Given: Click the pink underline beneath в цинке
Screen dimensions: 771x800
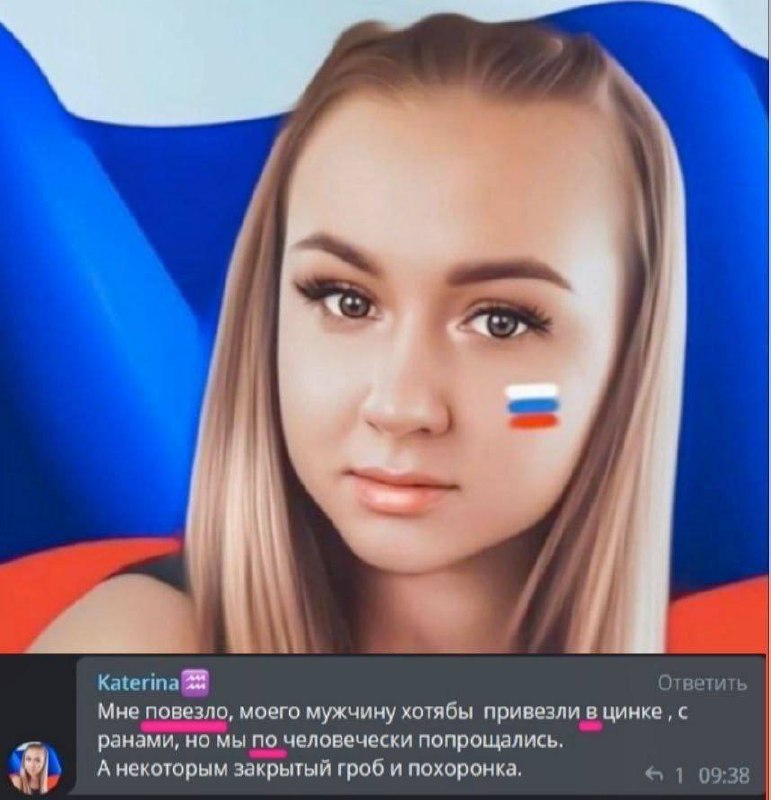Looking at the screenshot, I should tap(591, 727).
